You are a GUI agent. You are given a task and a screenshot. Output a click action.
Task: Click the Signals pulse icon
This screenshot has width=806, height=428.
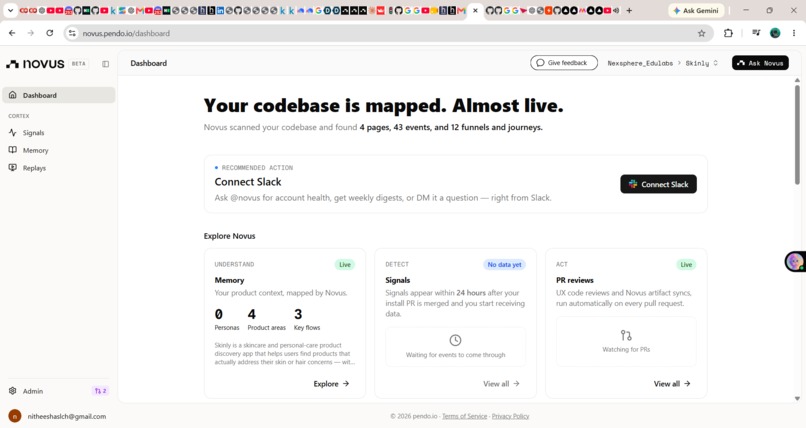(x=13, y=133)
